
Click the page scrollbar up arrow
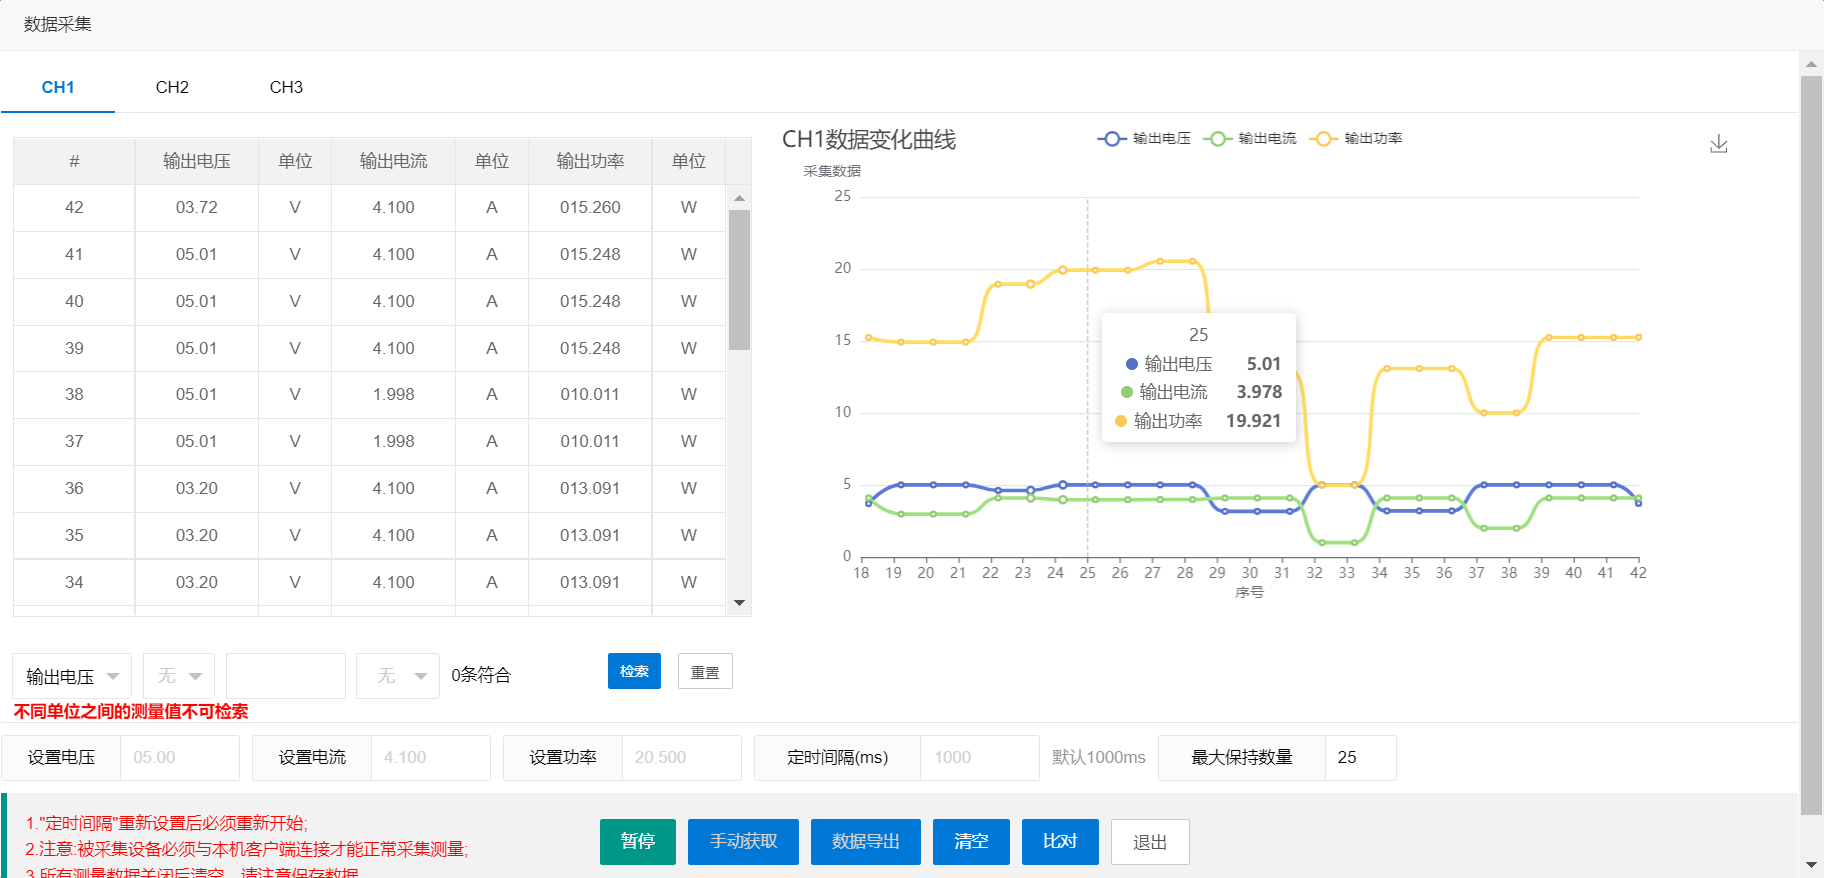pos(1811,64)
